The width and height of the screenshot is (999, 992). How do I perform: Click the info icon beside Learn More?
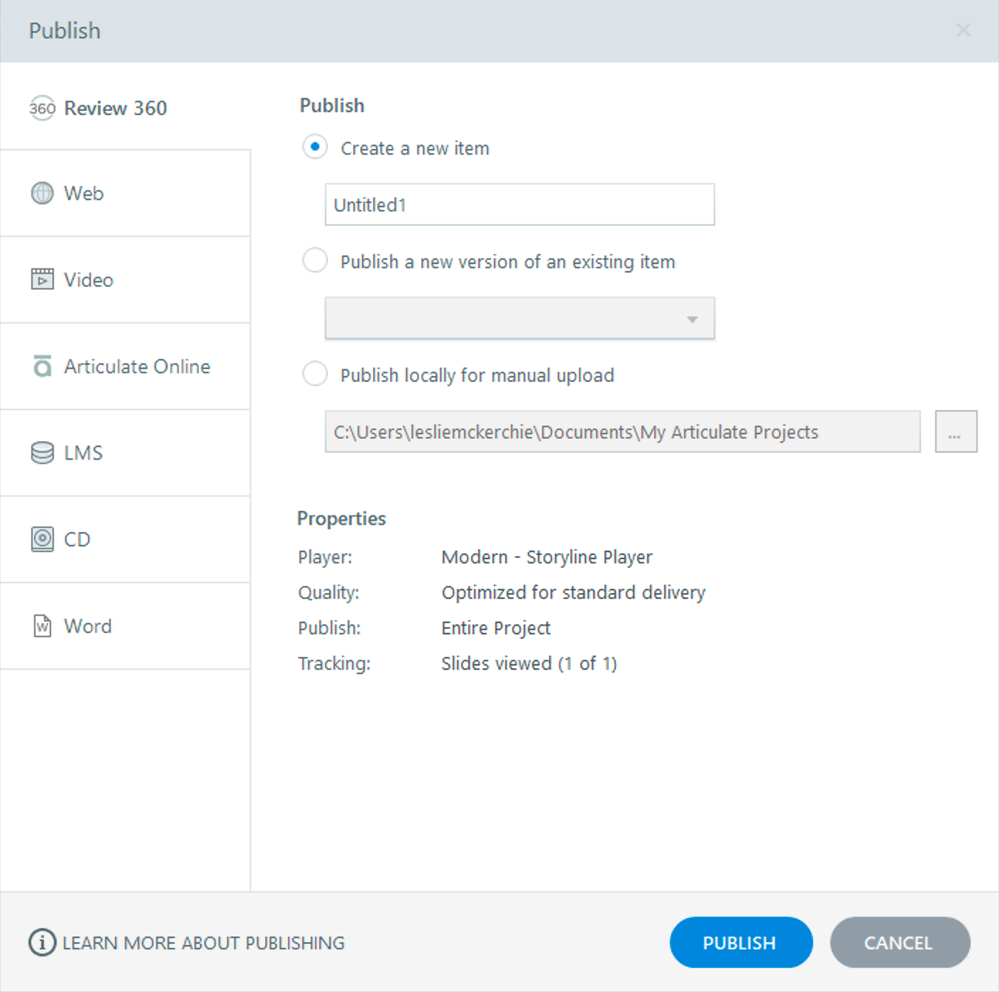[42, 943]
